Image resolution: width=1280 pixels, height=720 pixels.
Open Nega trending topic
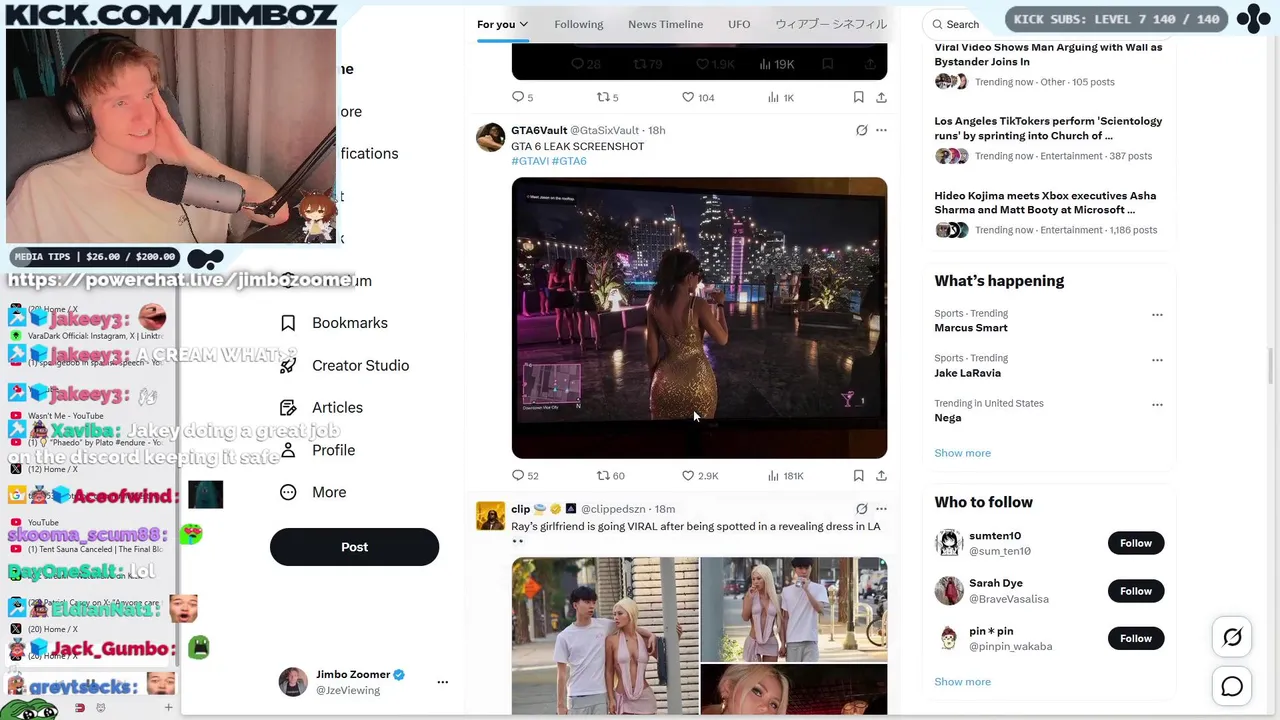click(947, 418)
